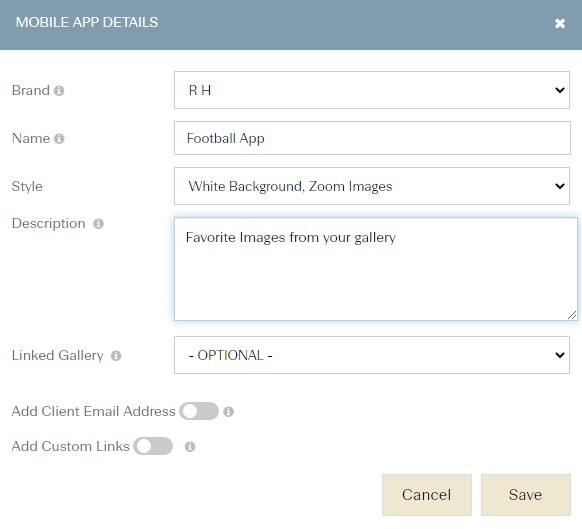
Task: Click the Linked Gallery info icon
Action: (116, 356)
